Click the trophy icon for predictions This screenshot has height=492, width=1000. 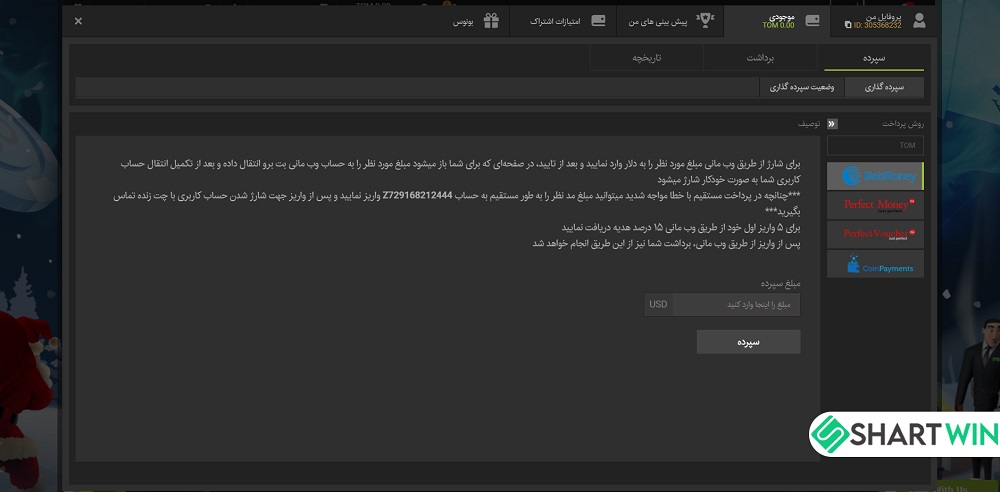click(x=705, y=20)
